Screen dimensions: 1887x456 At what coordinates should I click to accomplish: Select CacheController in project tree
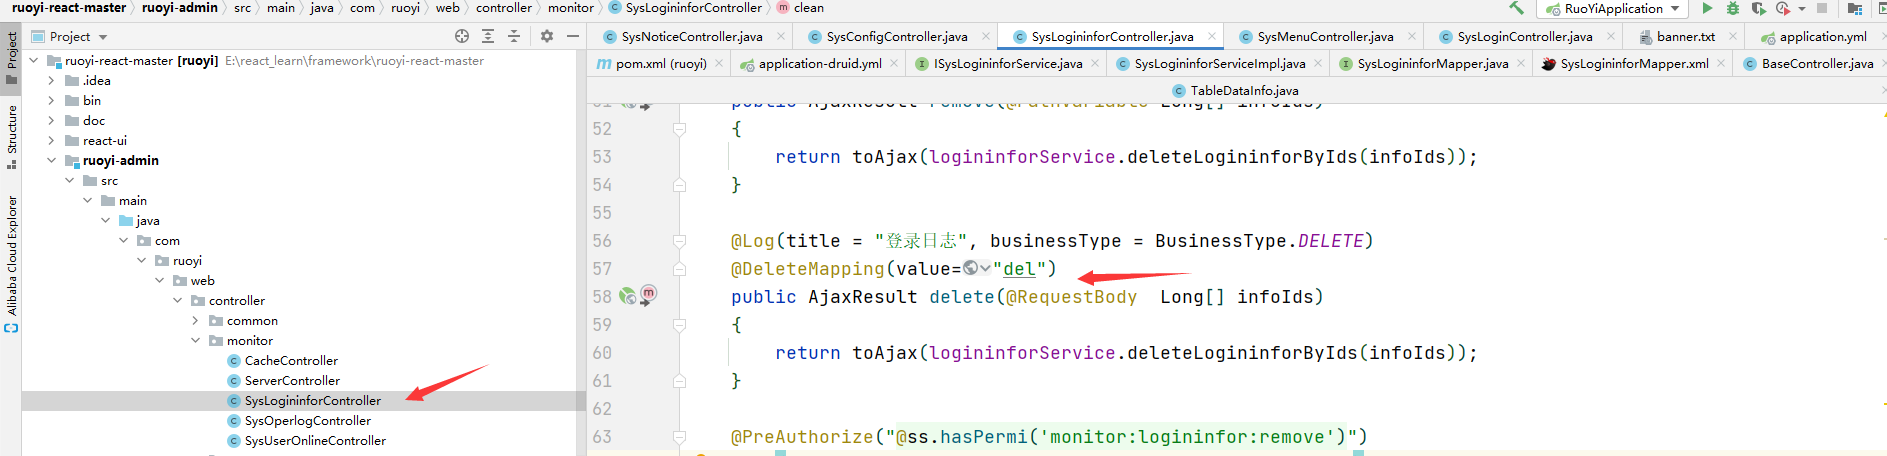291,360
